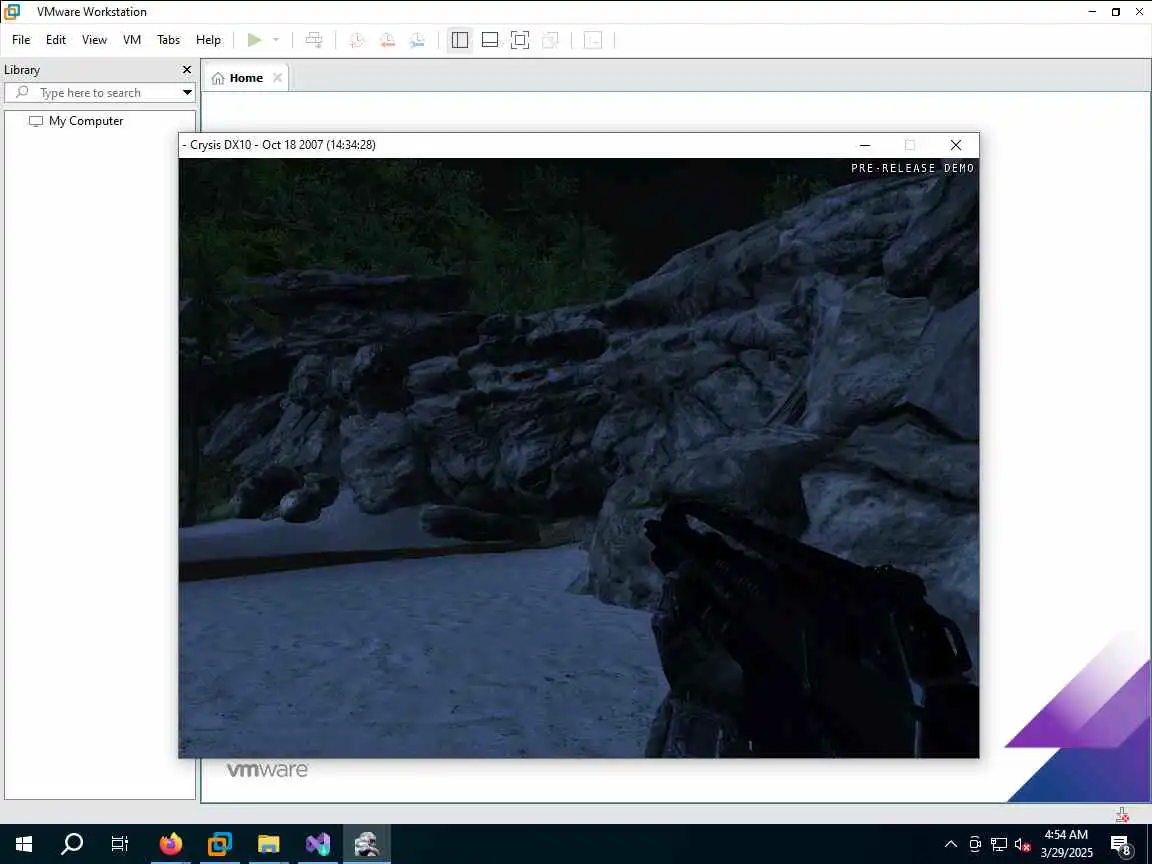
Task: Open the taskbar clock showing 4:54 AM
Action: (x=1067, y=844)
